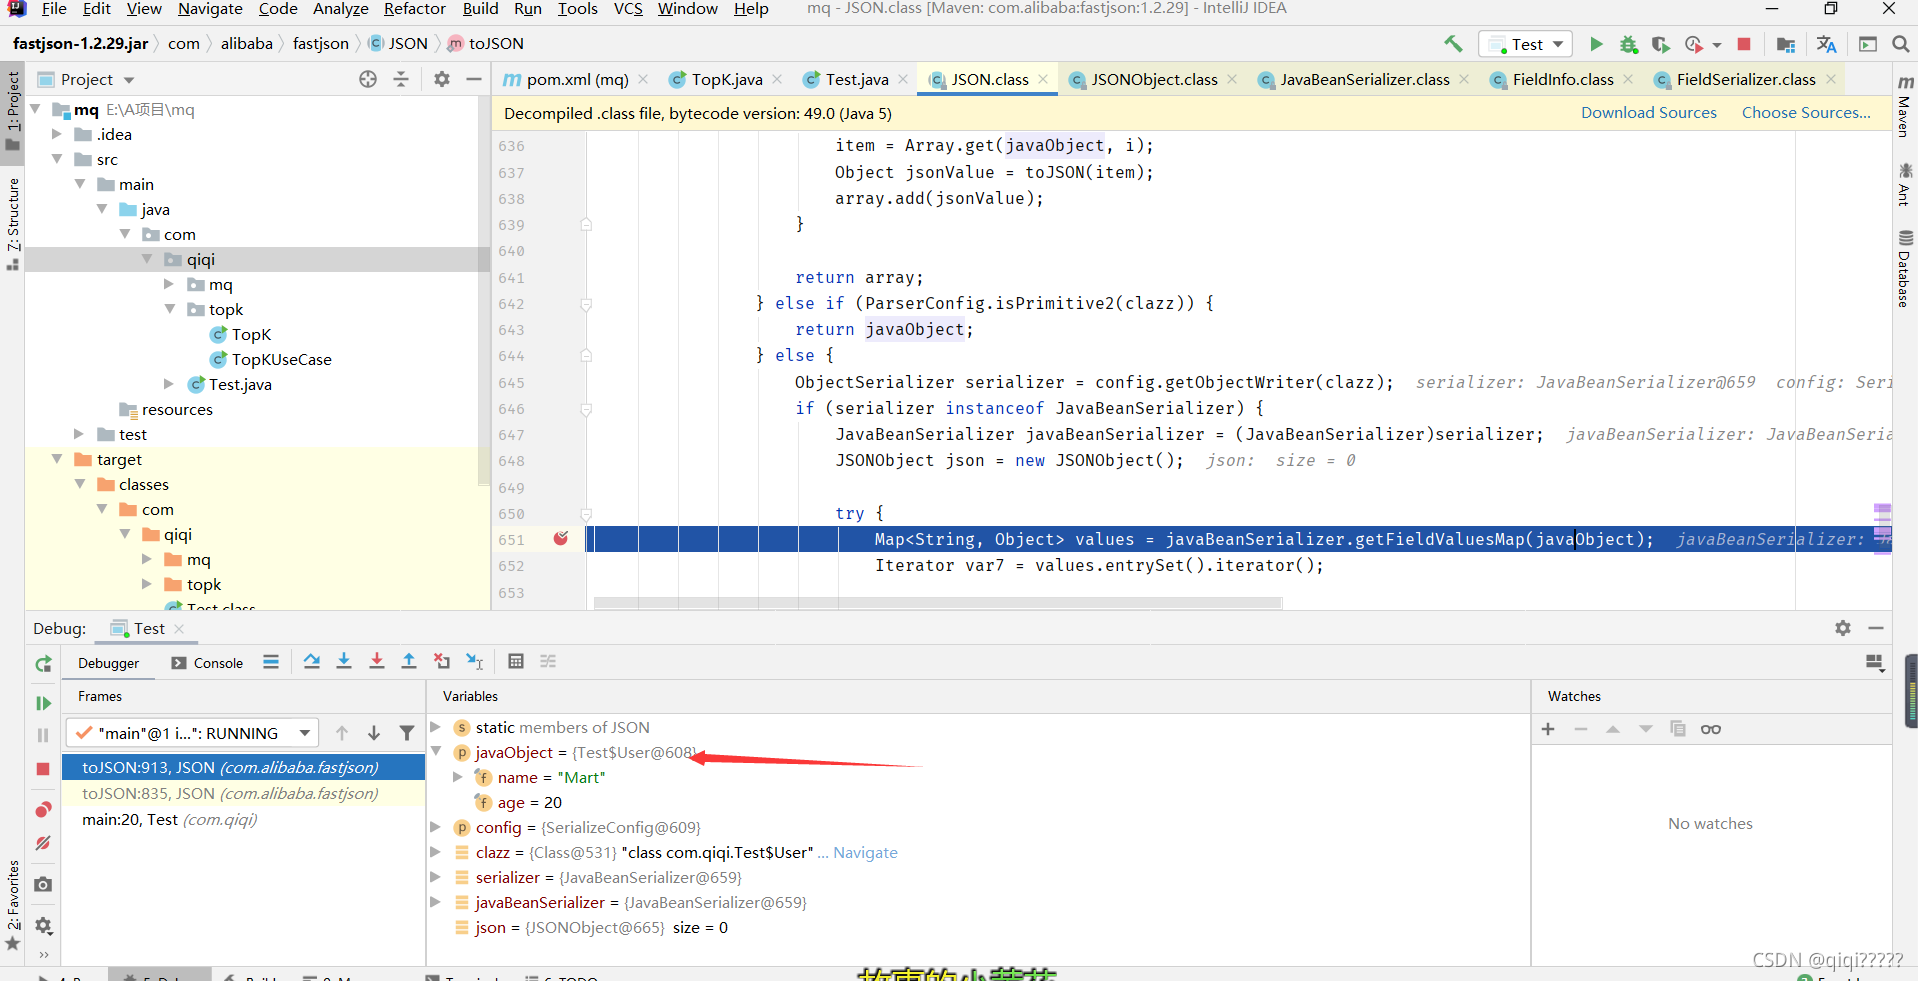Open the Database tool window tab

(x=1904, y=268)
